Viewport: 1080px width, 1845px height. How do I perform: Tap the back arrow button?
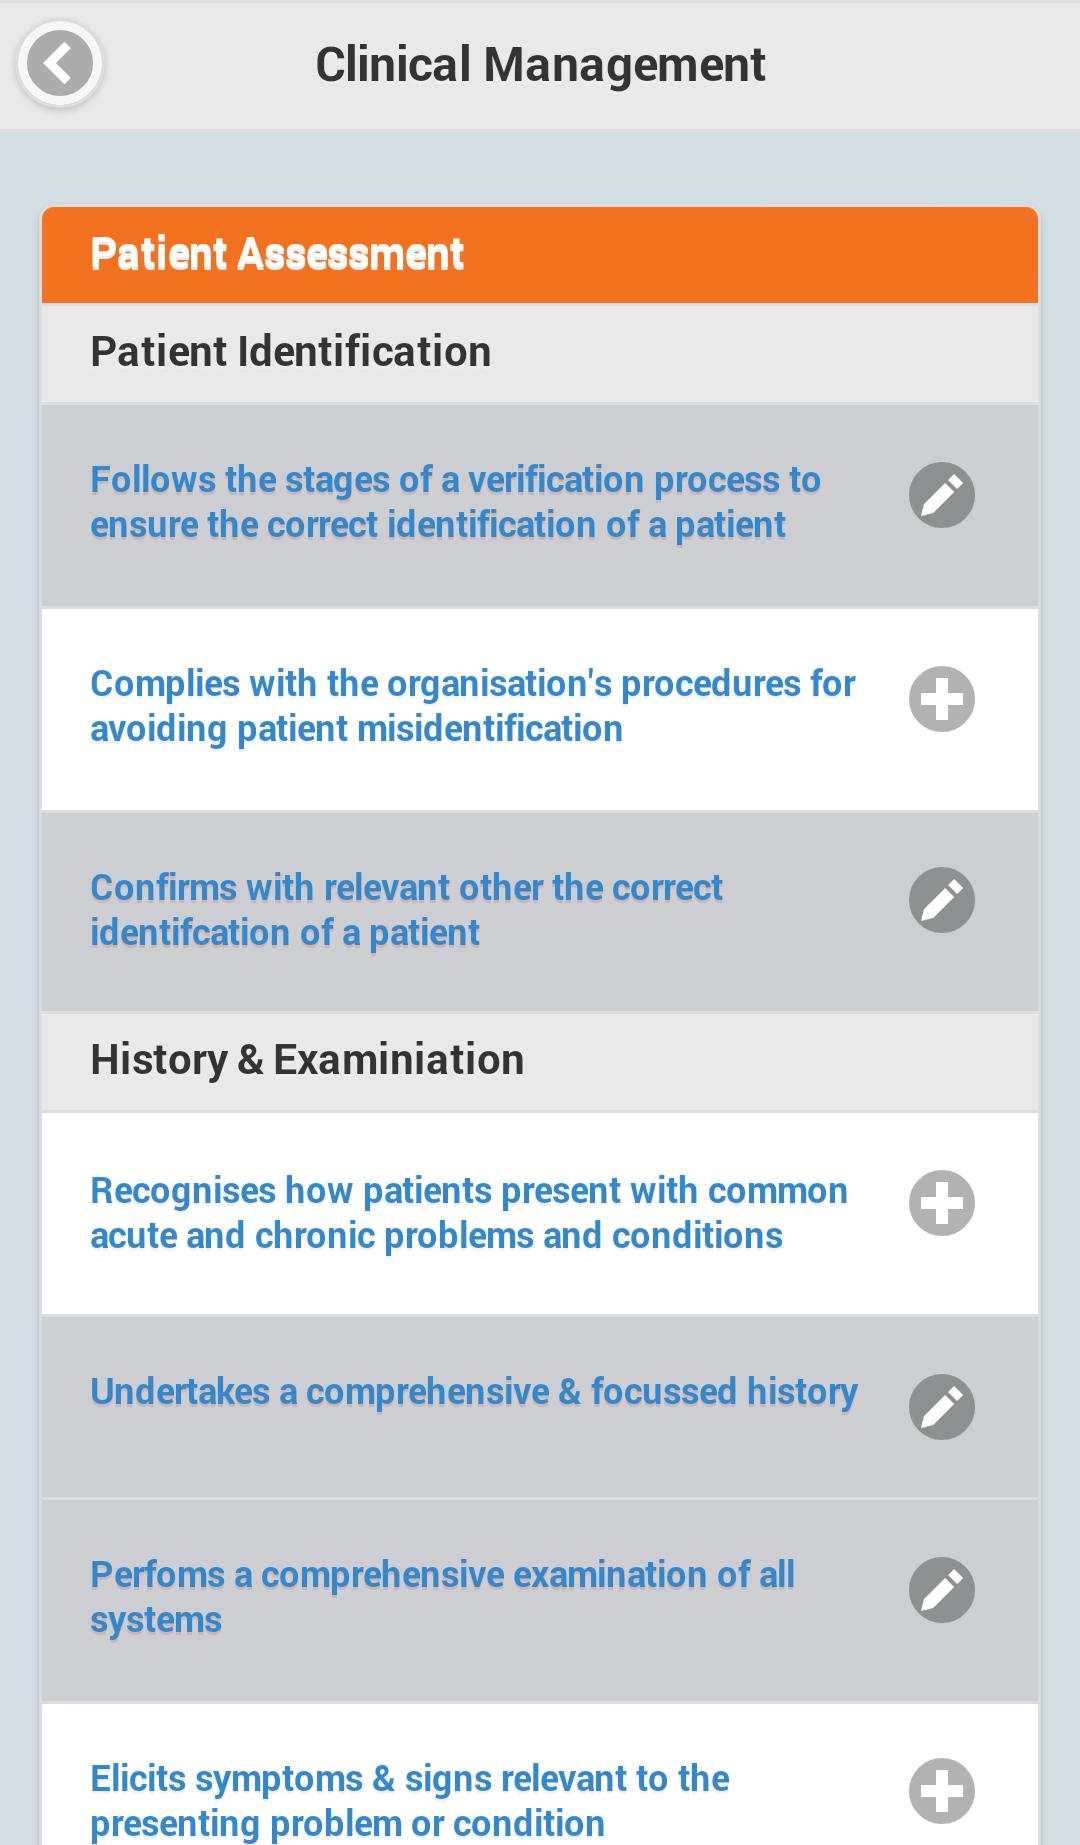pyautogui.click(x=60, y=64)
